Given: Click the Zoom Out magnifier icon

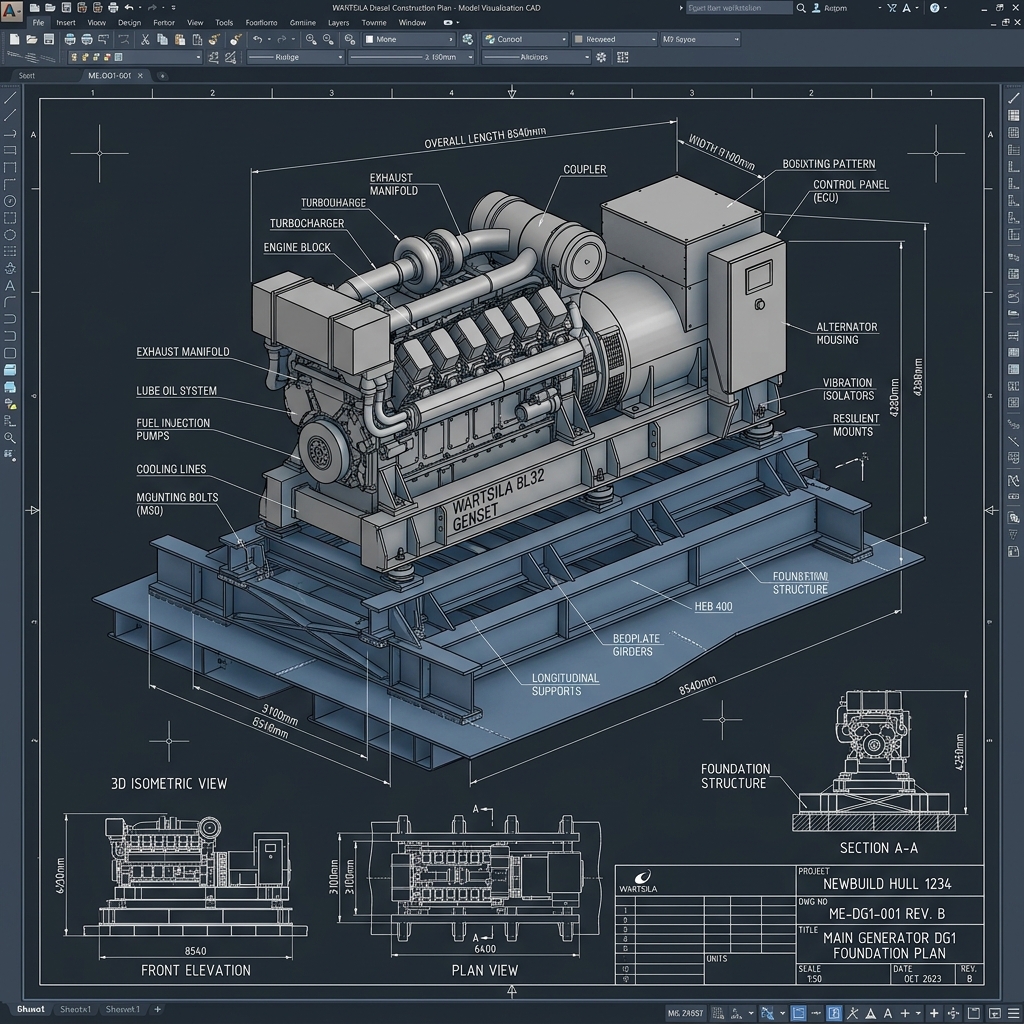Looking at the screenshot, I should [x=328, y=40].
